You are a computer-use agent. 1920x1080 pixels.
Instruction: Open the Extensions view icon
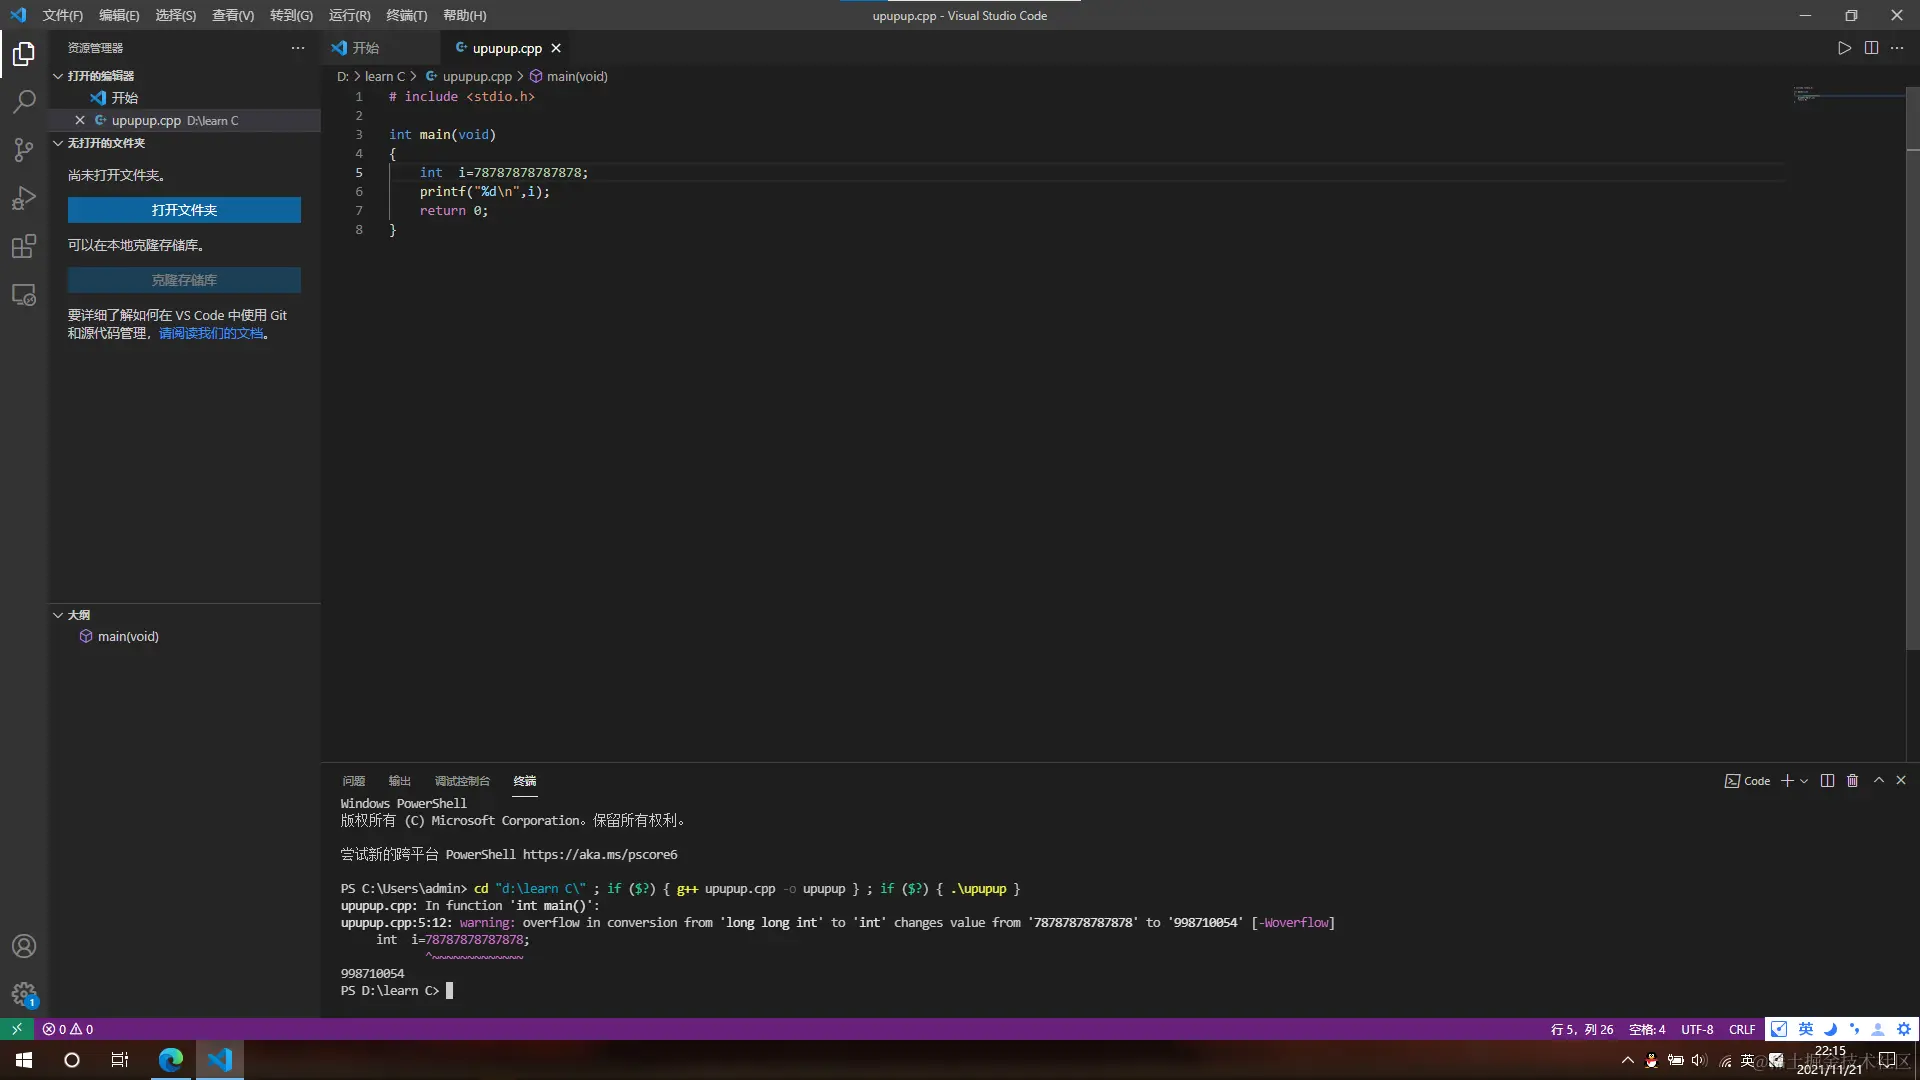click(24, 246)
